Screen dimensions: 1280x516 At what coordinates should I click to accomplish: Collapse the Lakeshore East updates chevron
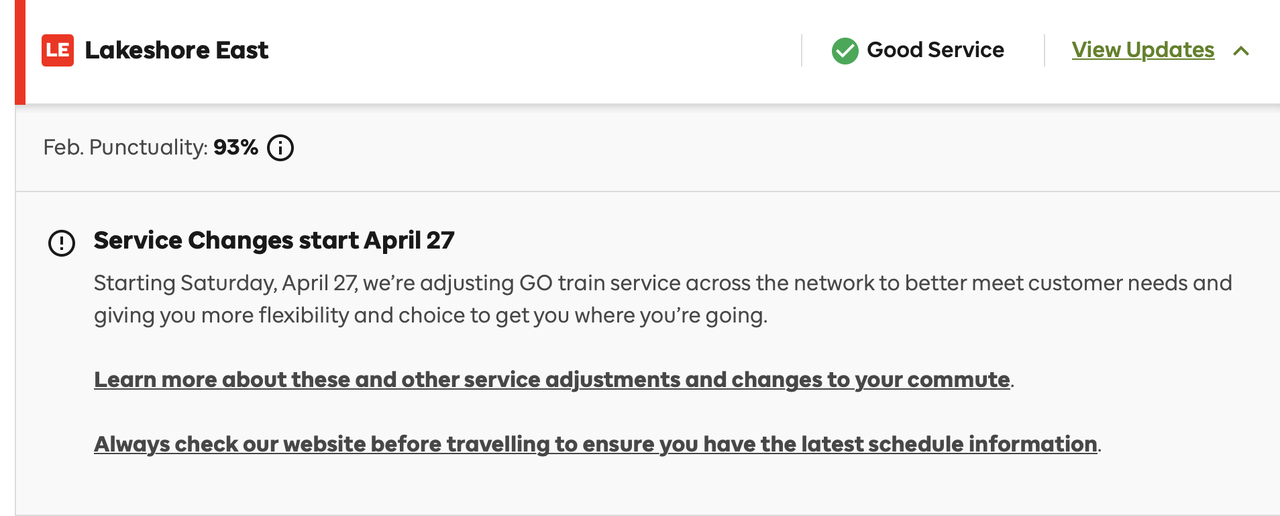point(1241,51)
